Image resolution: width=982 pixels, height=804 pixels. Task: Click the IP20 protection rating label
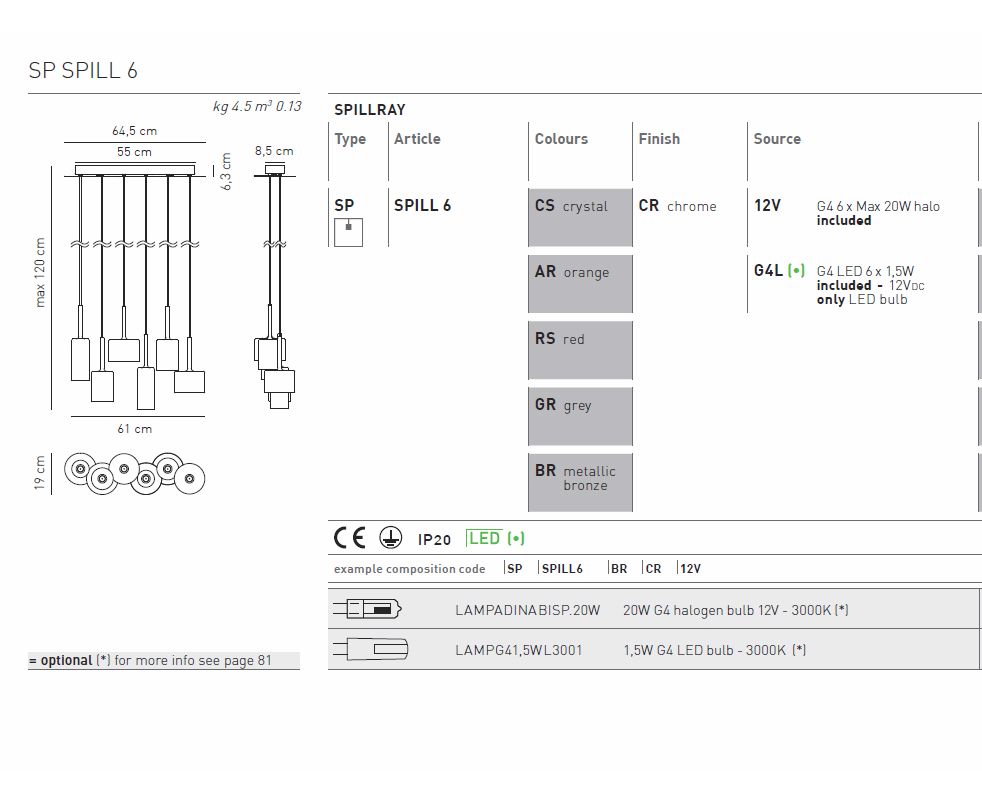pos(434,539)
